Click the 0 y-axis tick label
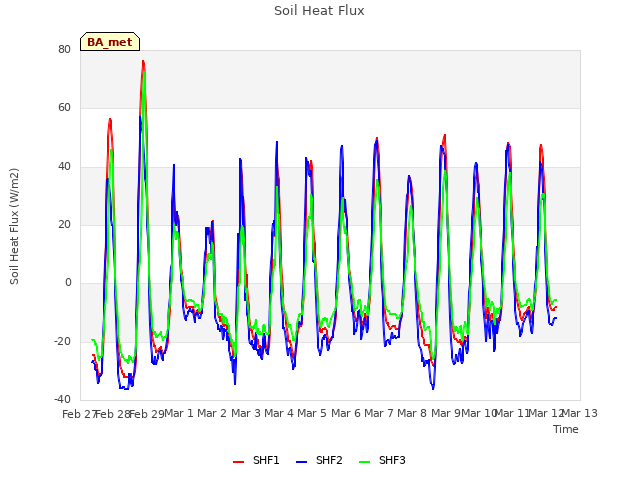 [x=68, y=282]
